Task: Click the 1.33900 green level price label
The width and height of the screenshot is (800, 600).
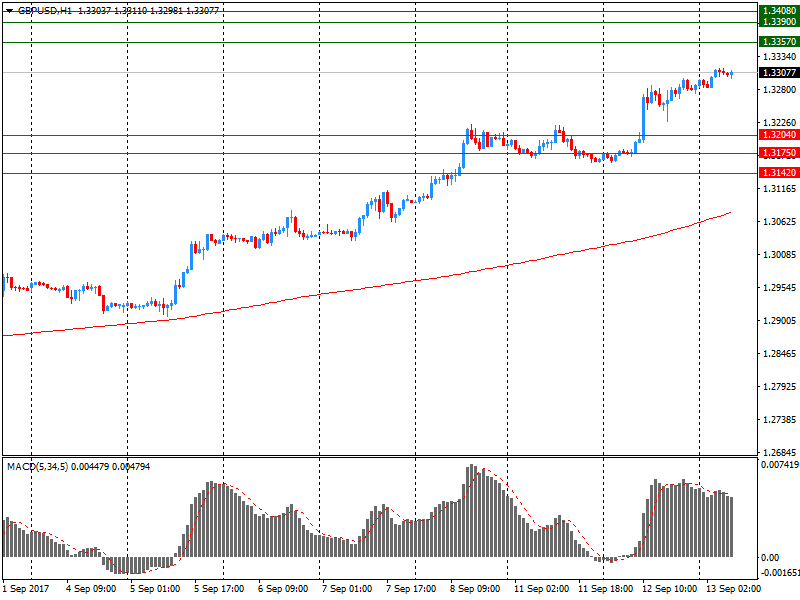Action: 779,22
